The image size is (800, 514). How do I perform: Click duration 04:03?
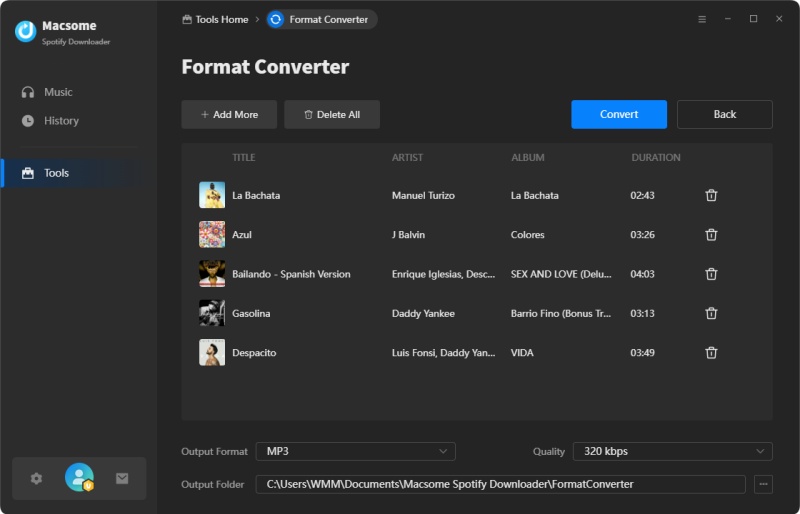click(642, 274)
